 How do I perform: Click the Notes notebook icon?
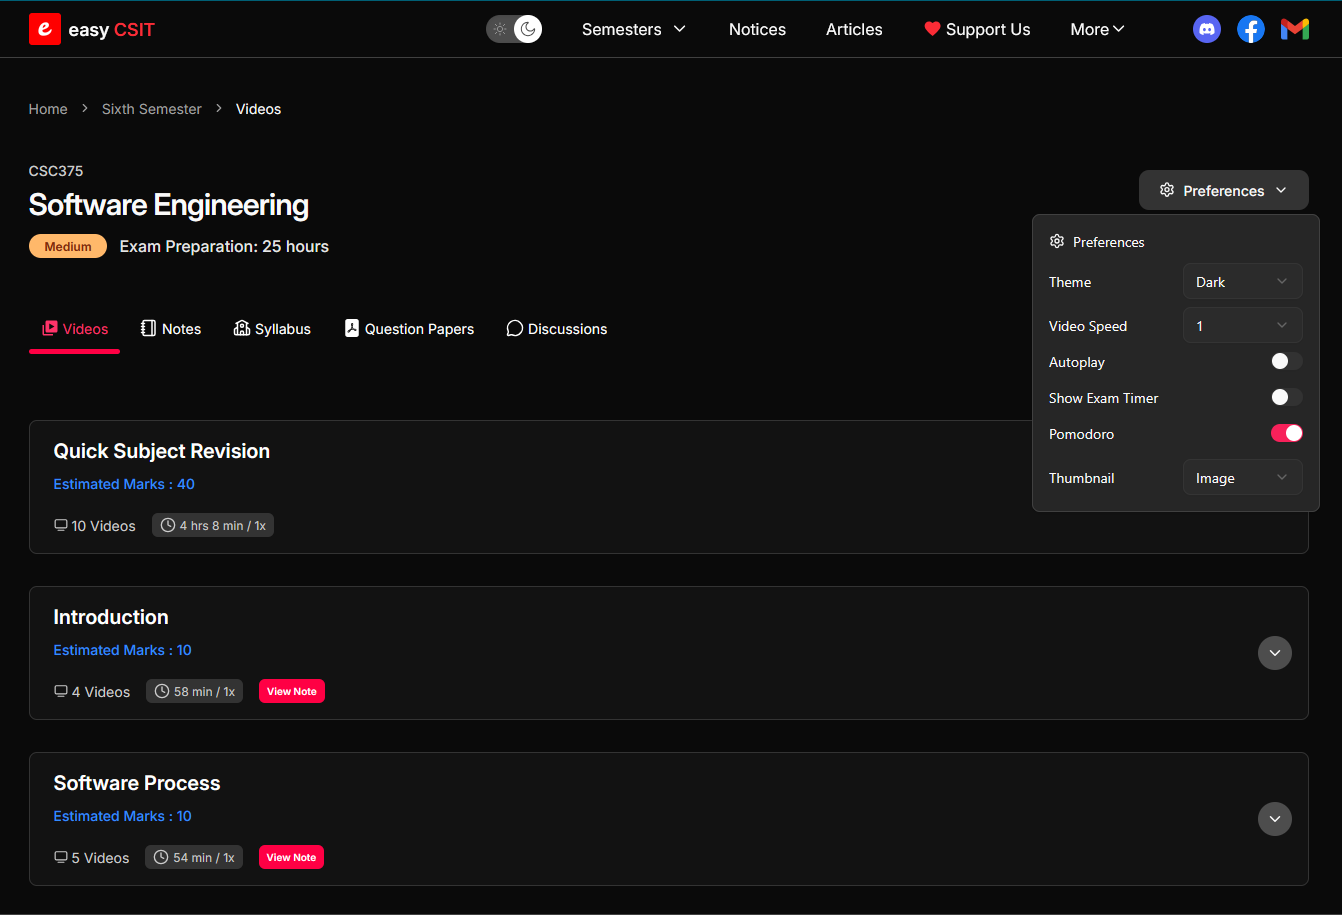tap(149, 328)
